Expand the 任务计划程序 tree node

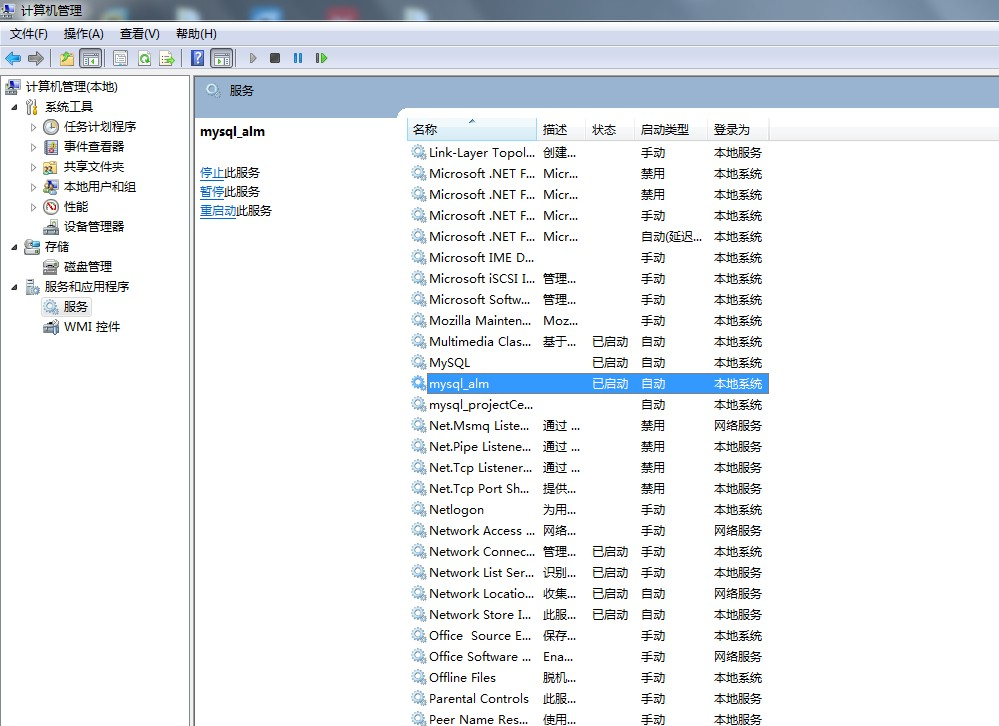pos(33,127)
